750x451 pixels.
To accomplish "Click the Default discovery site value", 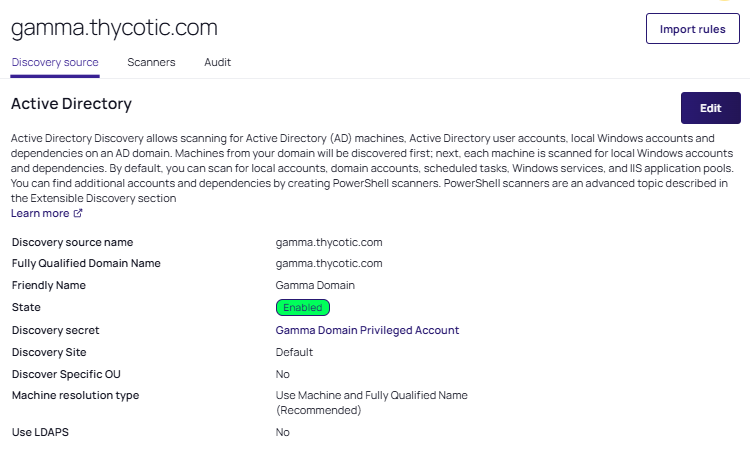I will pyautogui.click(x=294, y=352).
